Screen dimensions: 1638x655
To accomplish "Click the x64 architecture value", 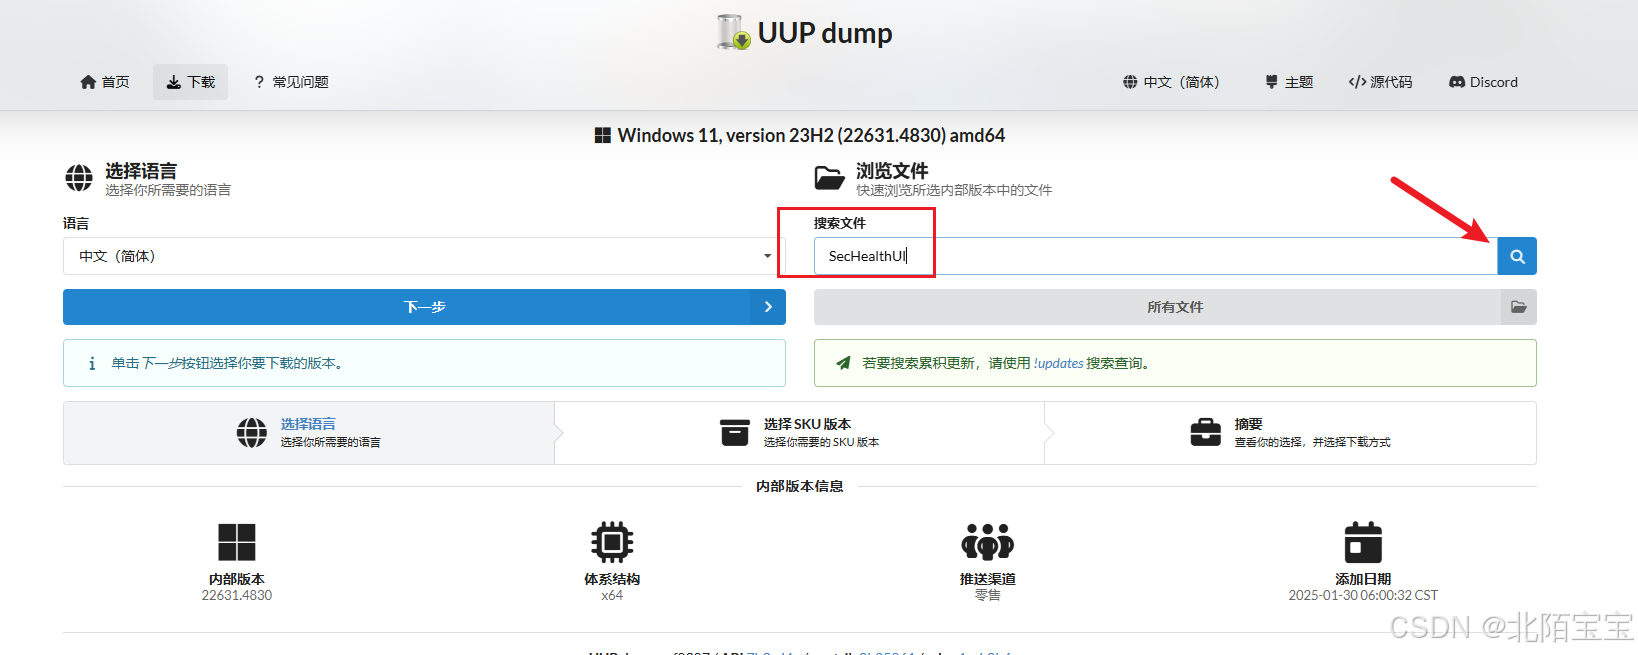I will (x=612, y=595).
